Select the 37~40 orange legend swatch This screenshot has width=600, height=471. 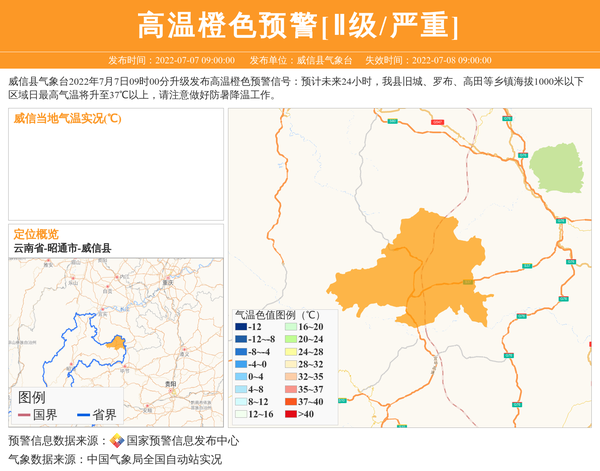290,402
